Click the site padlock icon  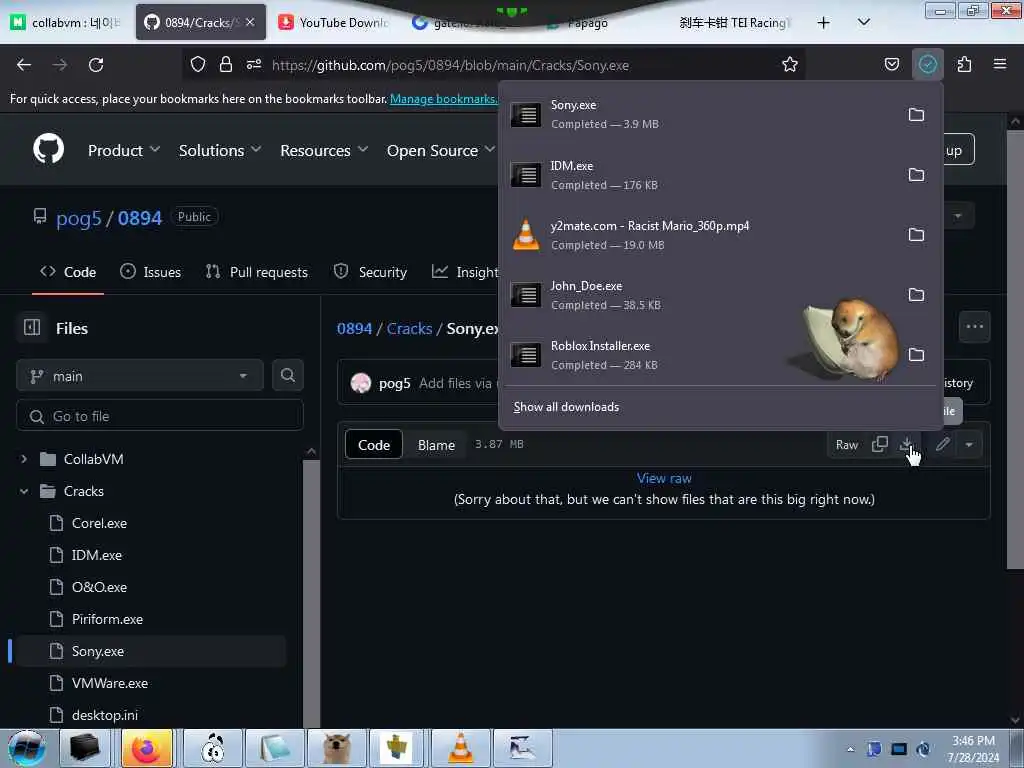[x=225, y=65]
